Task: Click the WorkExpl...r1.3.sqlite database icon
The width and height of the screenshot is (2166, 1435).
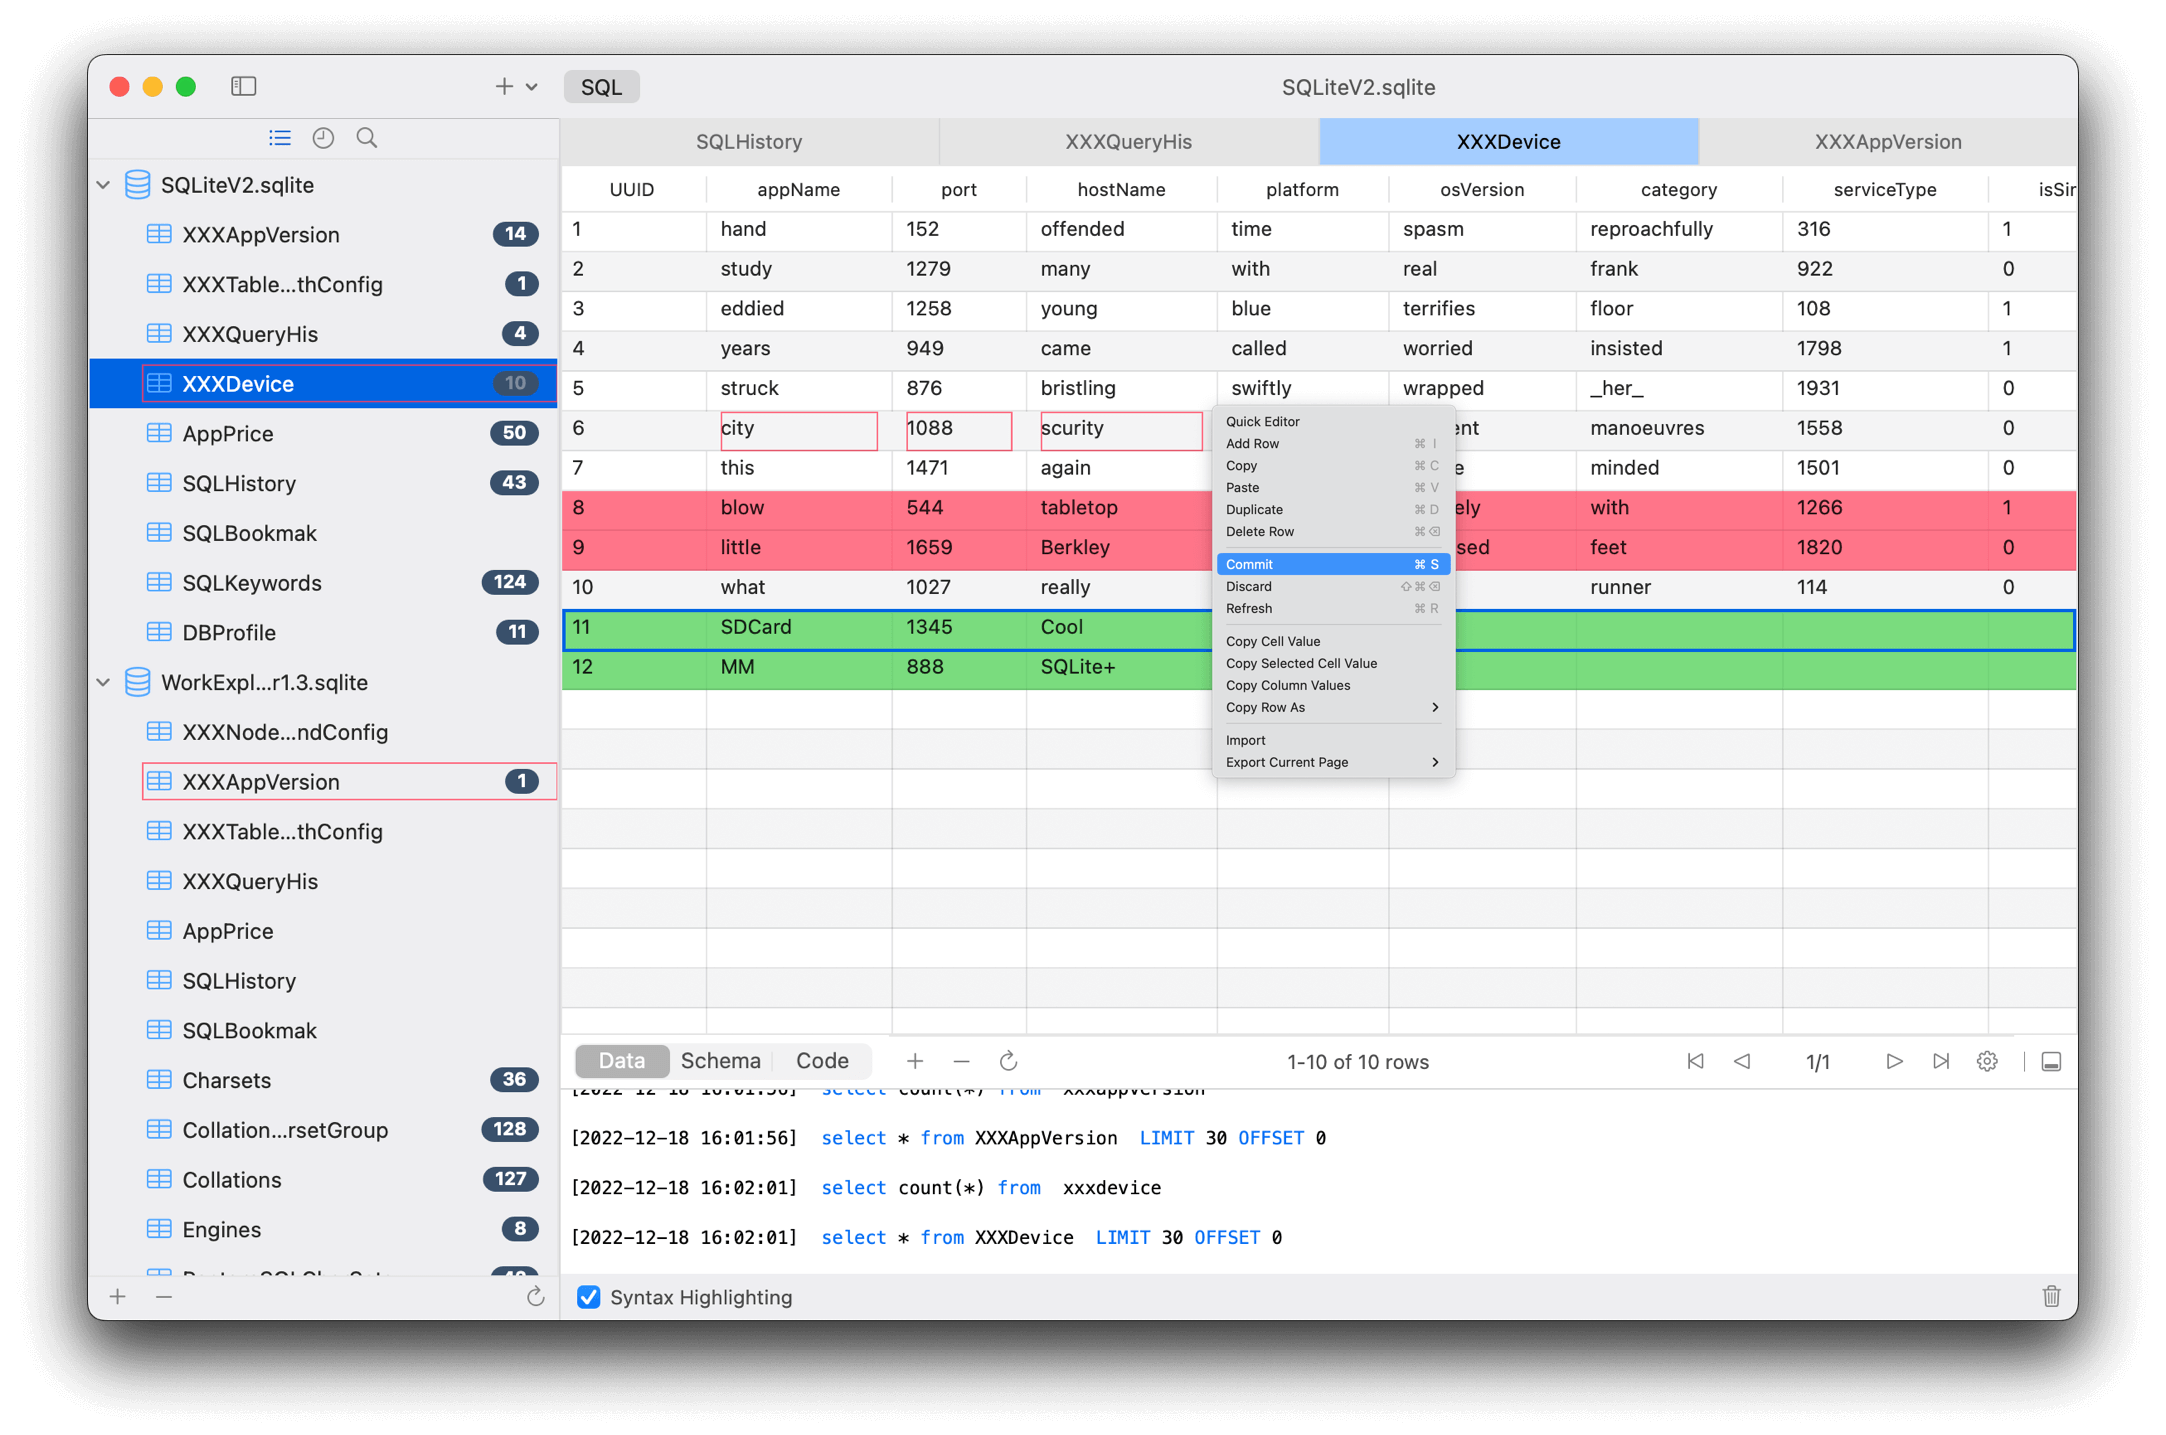Action: click(x=138, y=682)
